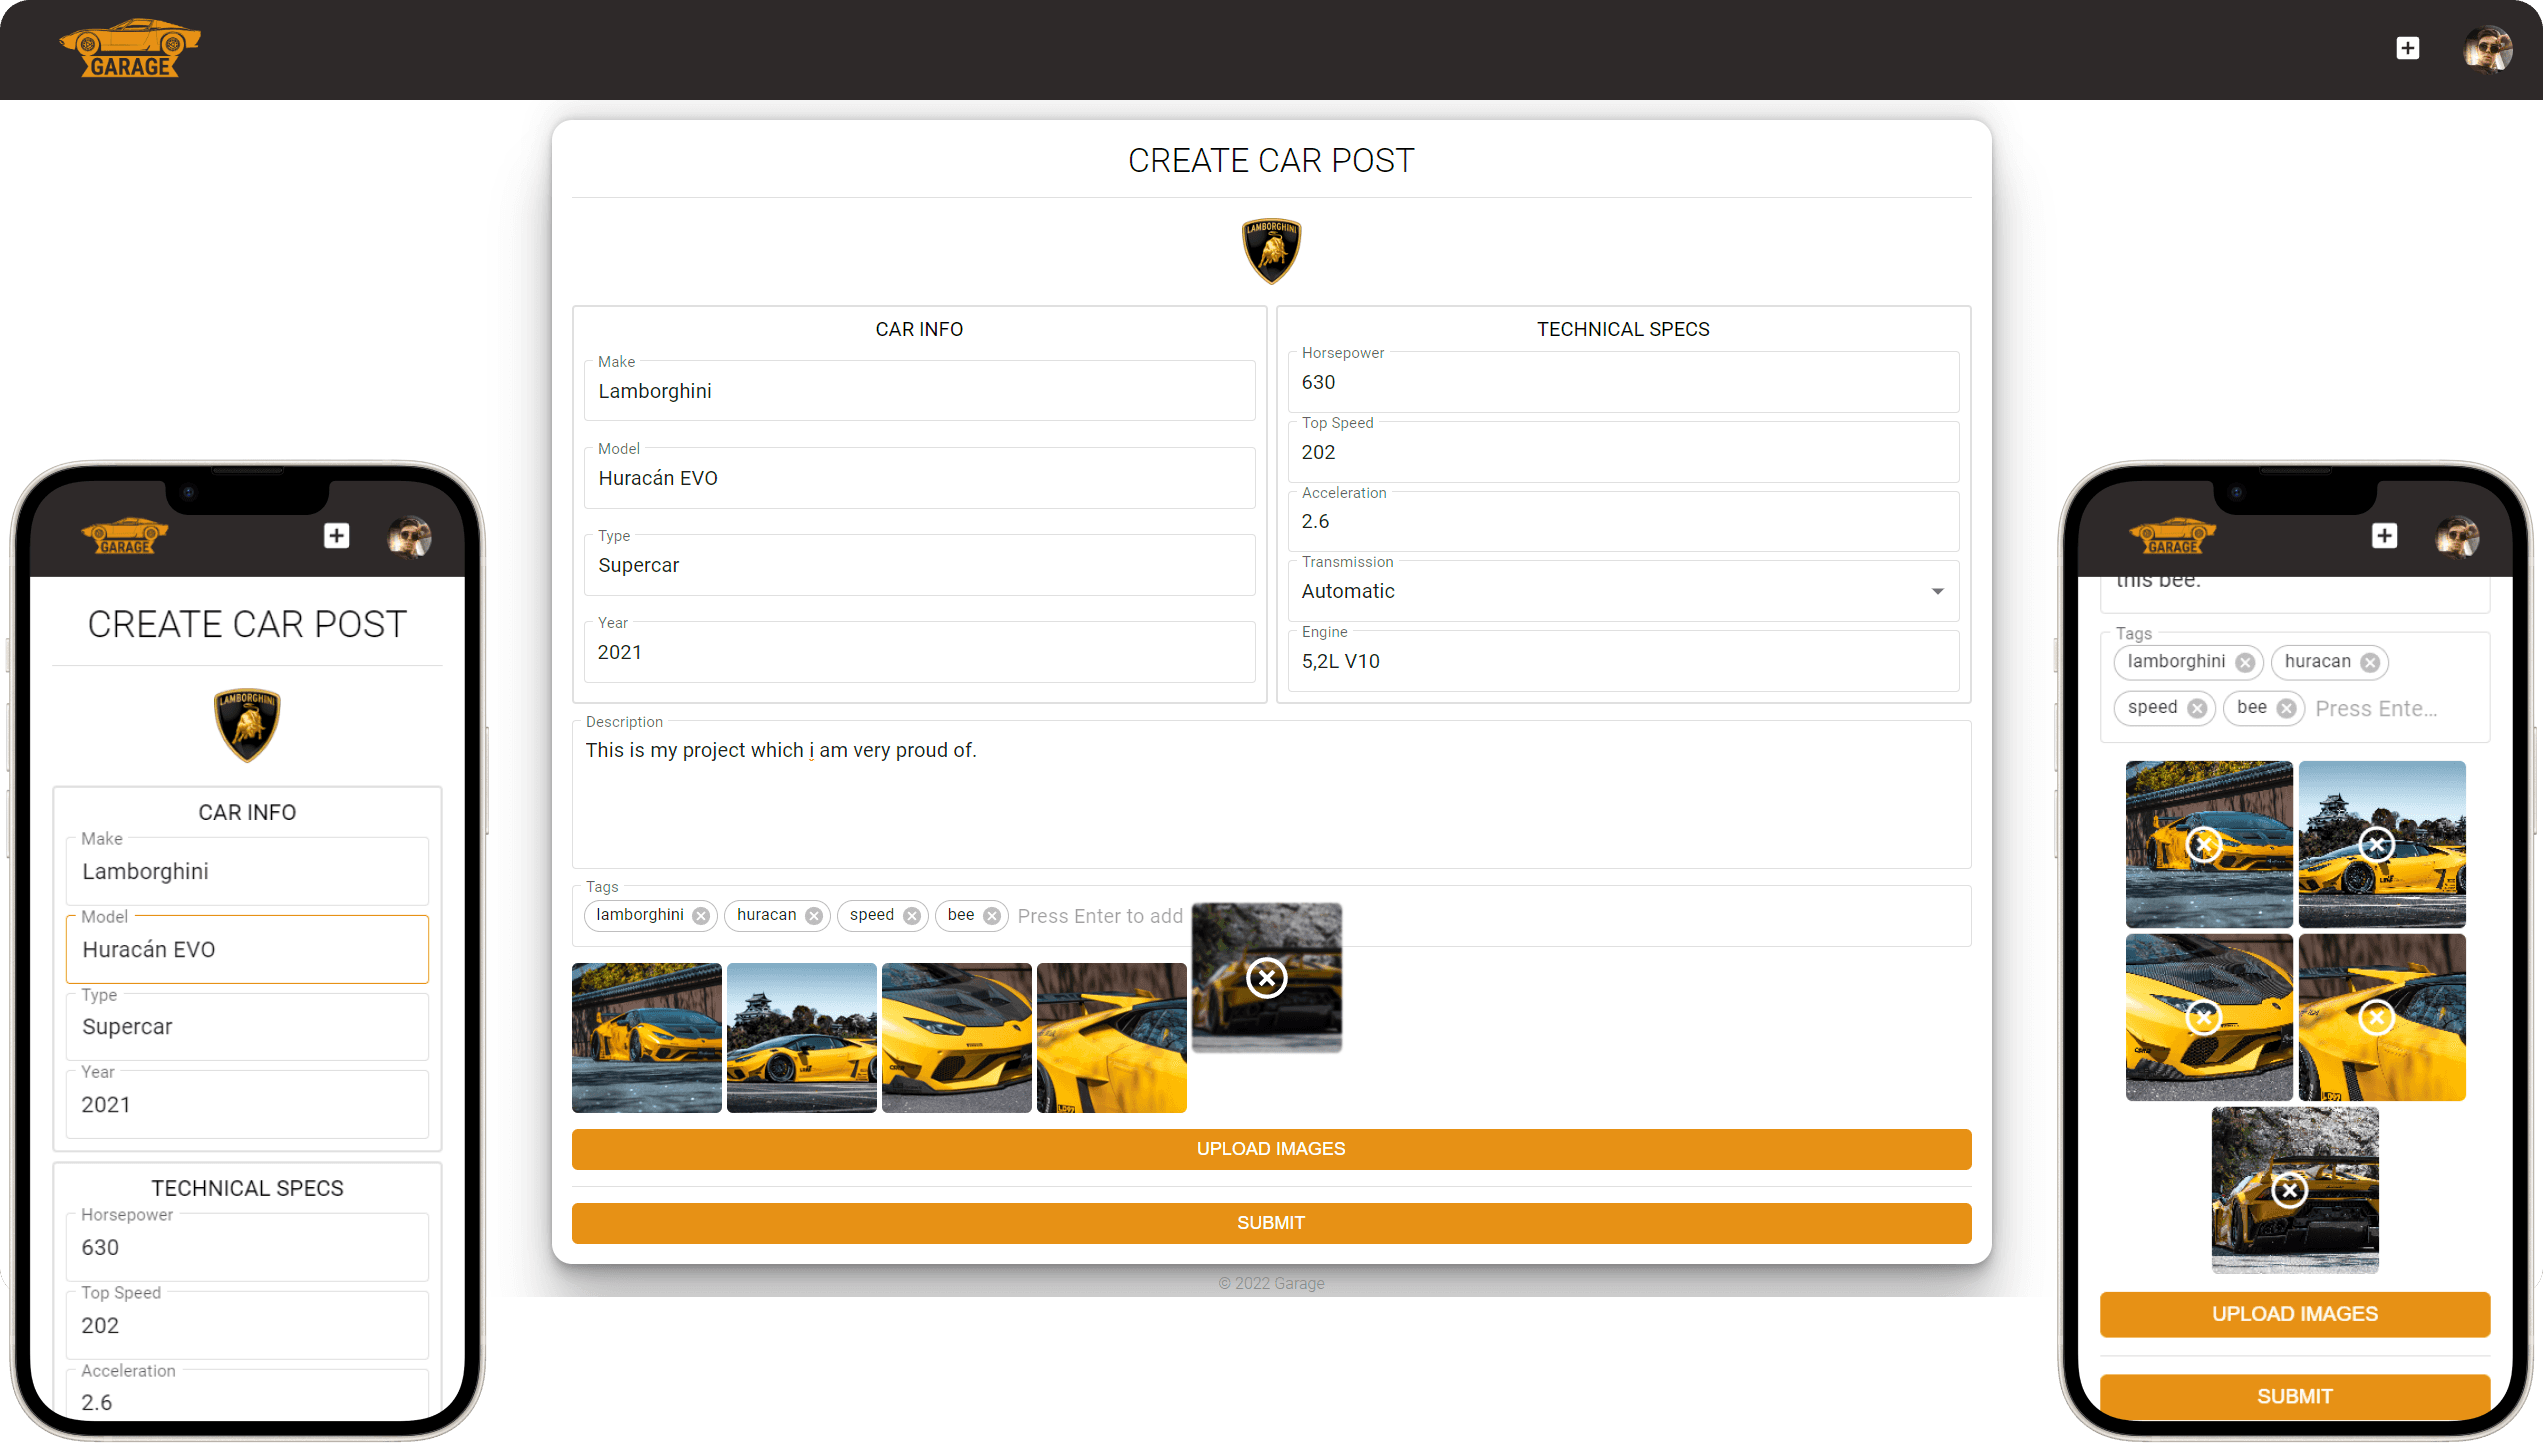
Task: Focus the Top Speed field in desktop form
Action: [x=1623, y=452]
